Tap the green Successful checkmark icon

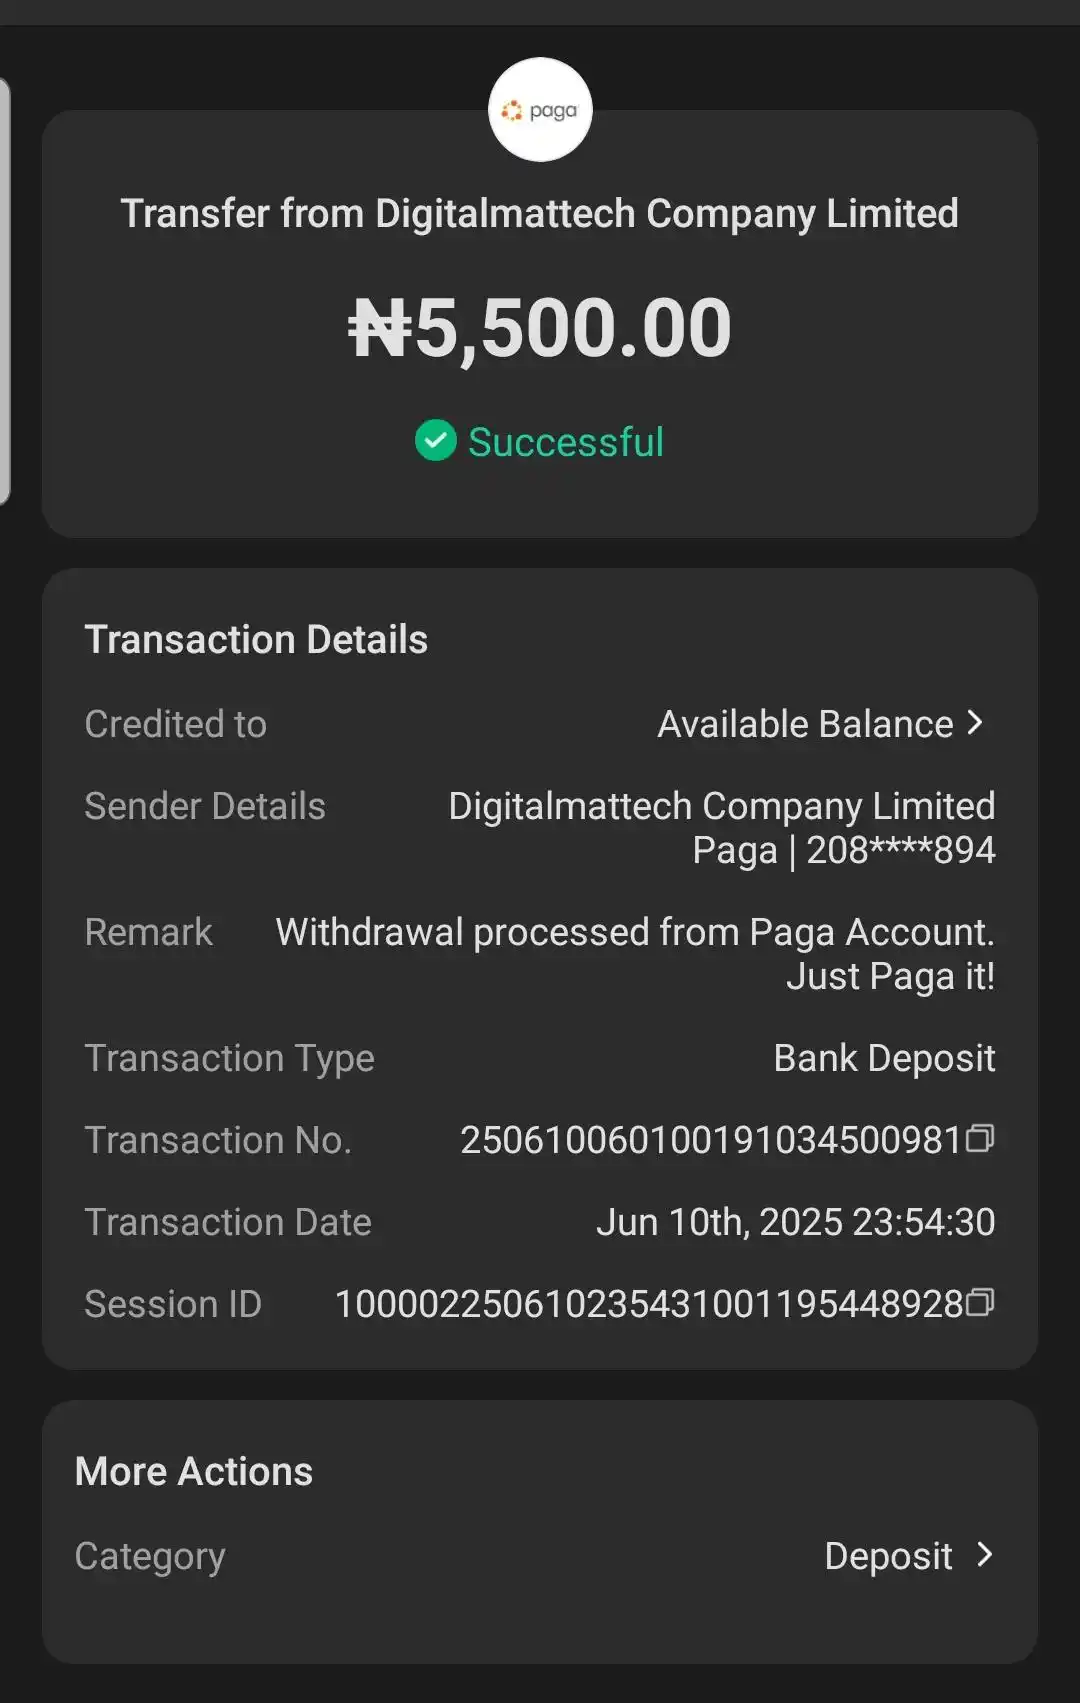point(435,441)
